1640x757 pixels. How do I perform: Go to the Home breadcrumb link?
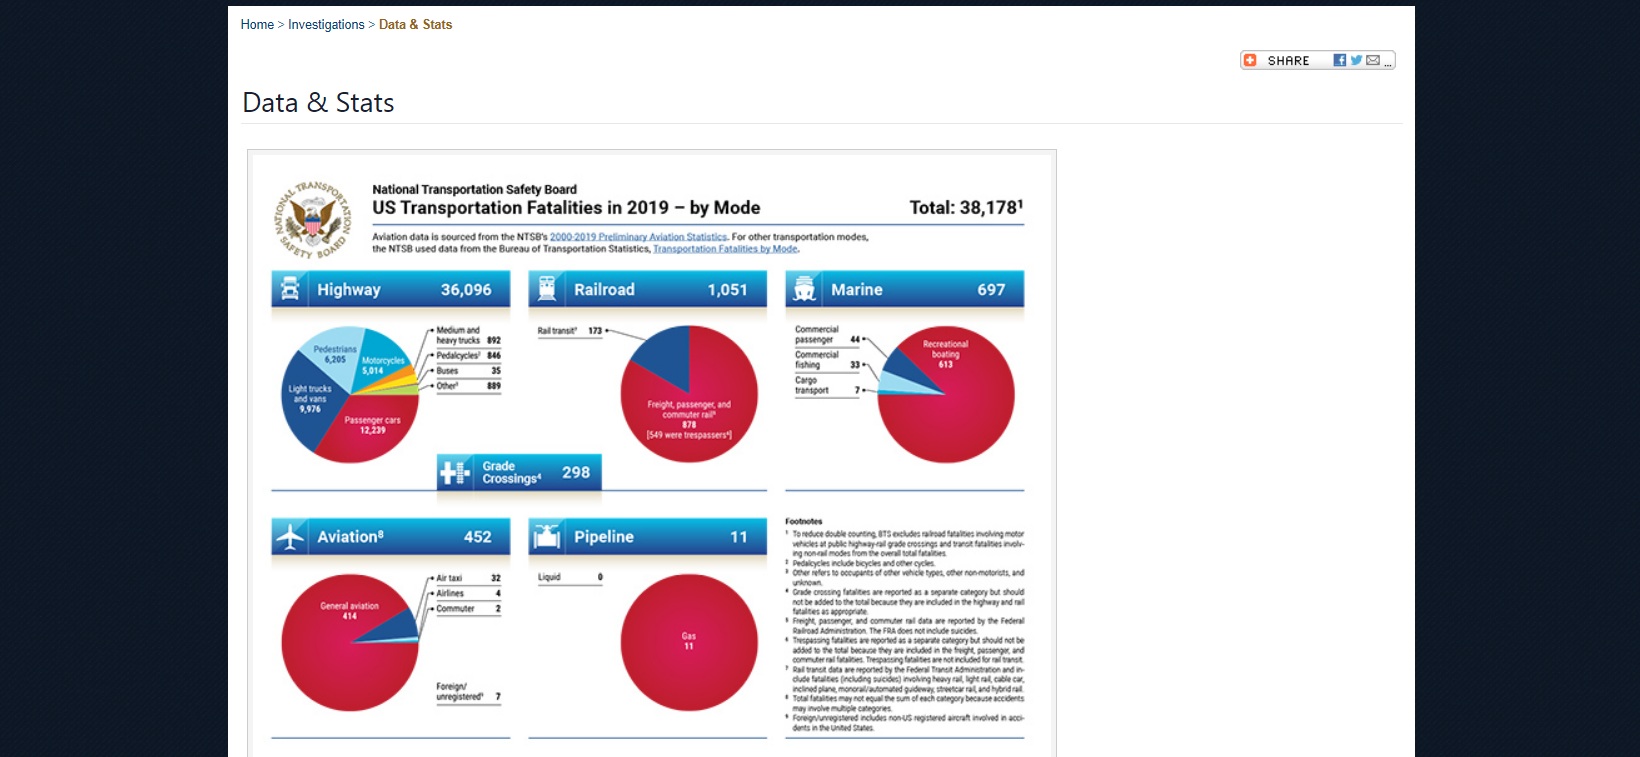pos(257,25)
